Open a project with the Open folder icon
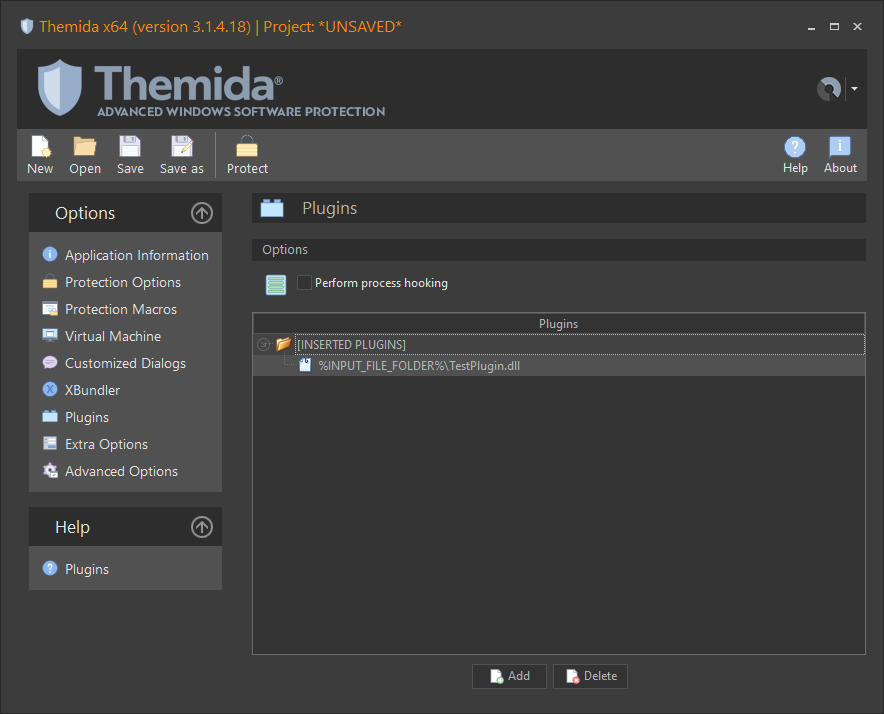 coord(85,155)
